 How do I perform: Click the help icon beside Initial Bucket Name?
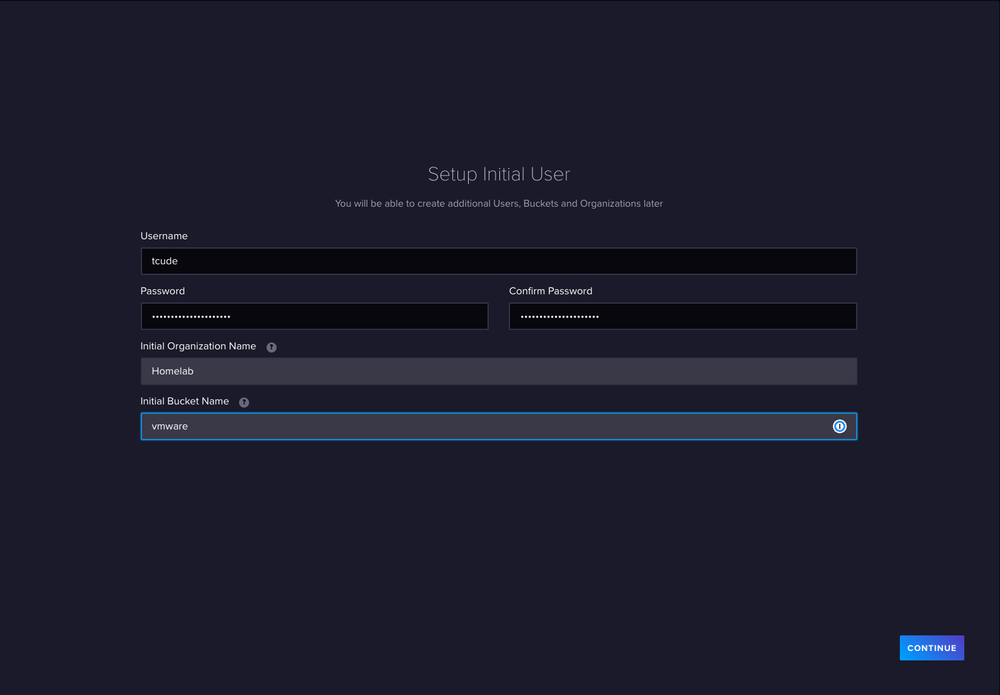coord(244,402)
